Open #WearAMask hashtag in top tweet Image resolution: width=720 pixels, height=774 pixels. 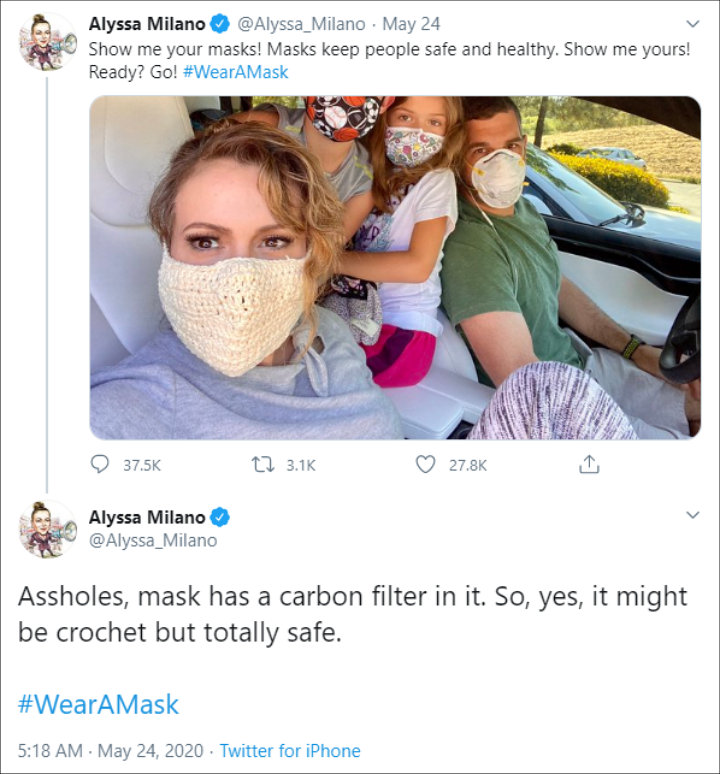(236, 74)
